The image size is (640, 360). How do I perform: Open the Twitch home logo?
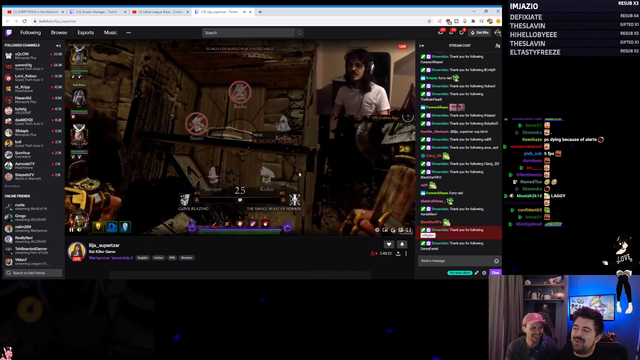(x=9, y=33)
